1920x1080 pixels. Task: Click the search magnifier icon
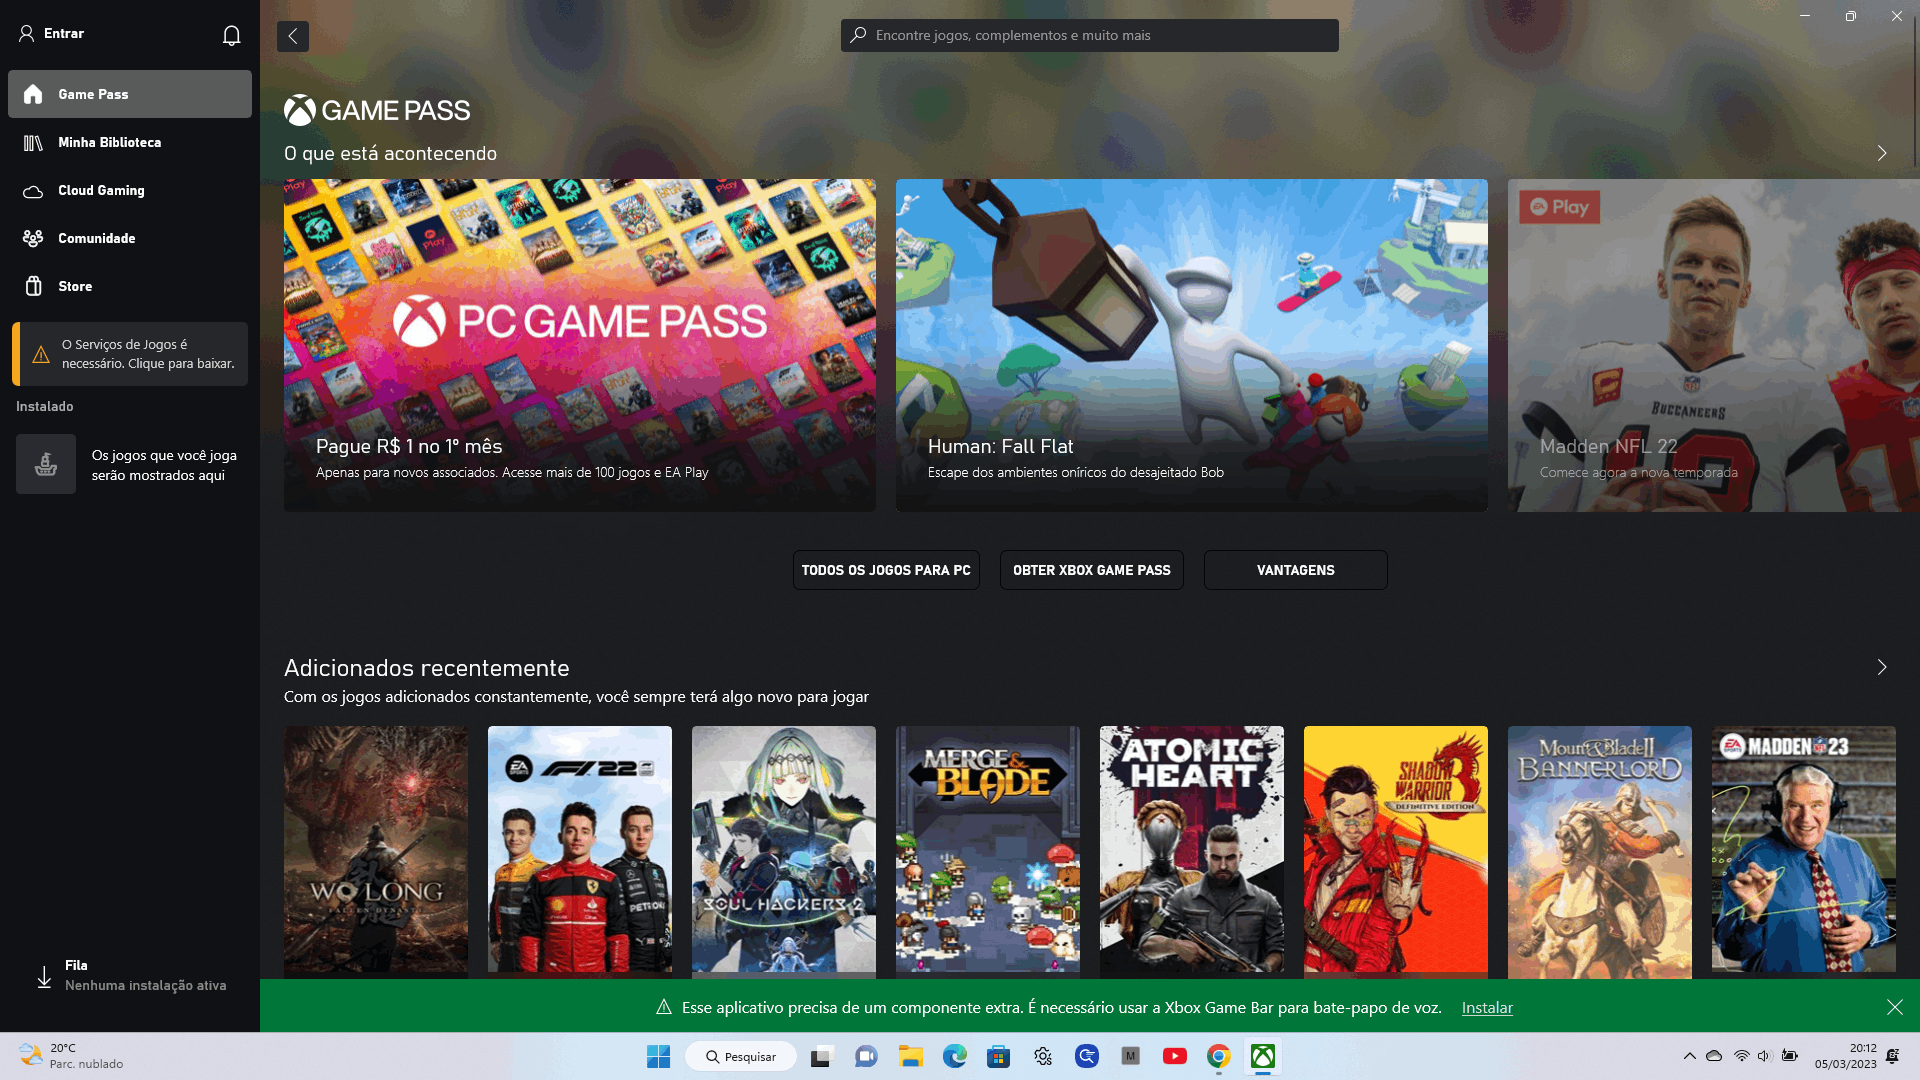[858, 35]
